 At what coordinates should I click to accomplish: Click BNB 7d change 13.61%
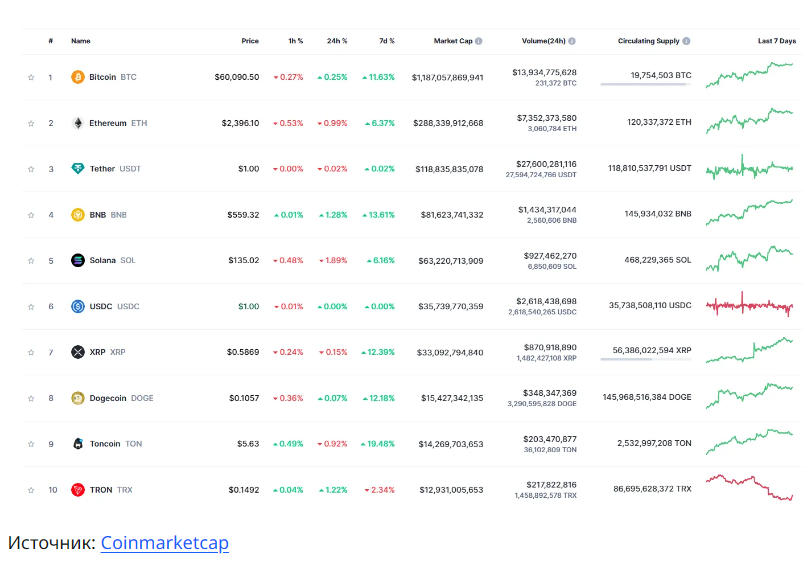coord(379,215)
